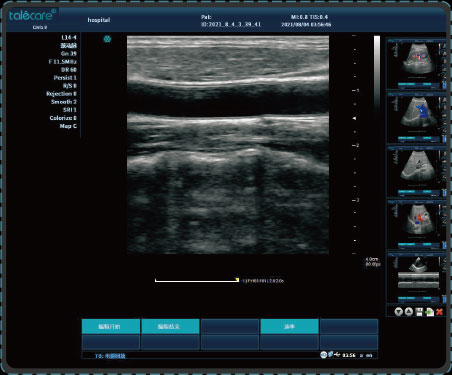452x375 pixels.
Task: Open the fourth red-blue Doppler thumbnail
Action: (416, 225)
